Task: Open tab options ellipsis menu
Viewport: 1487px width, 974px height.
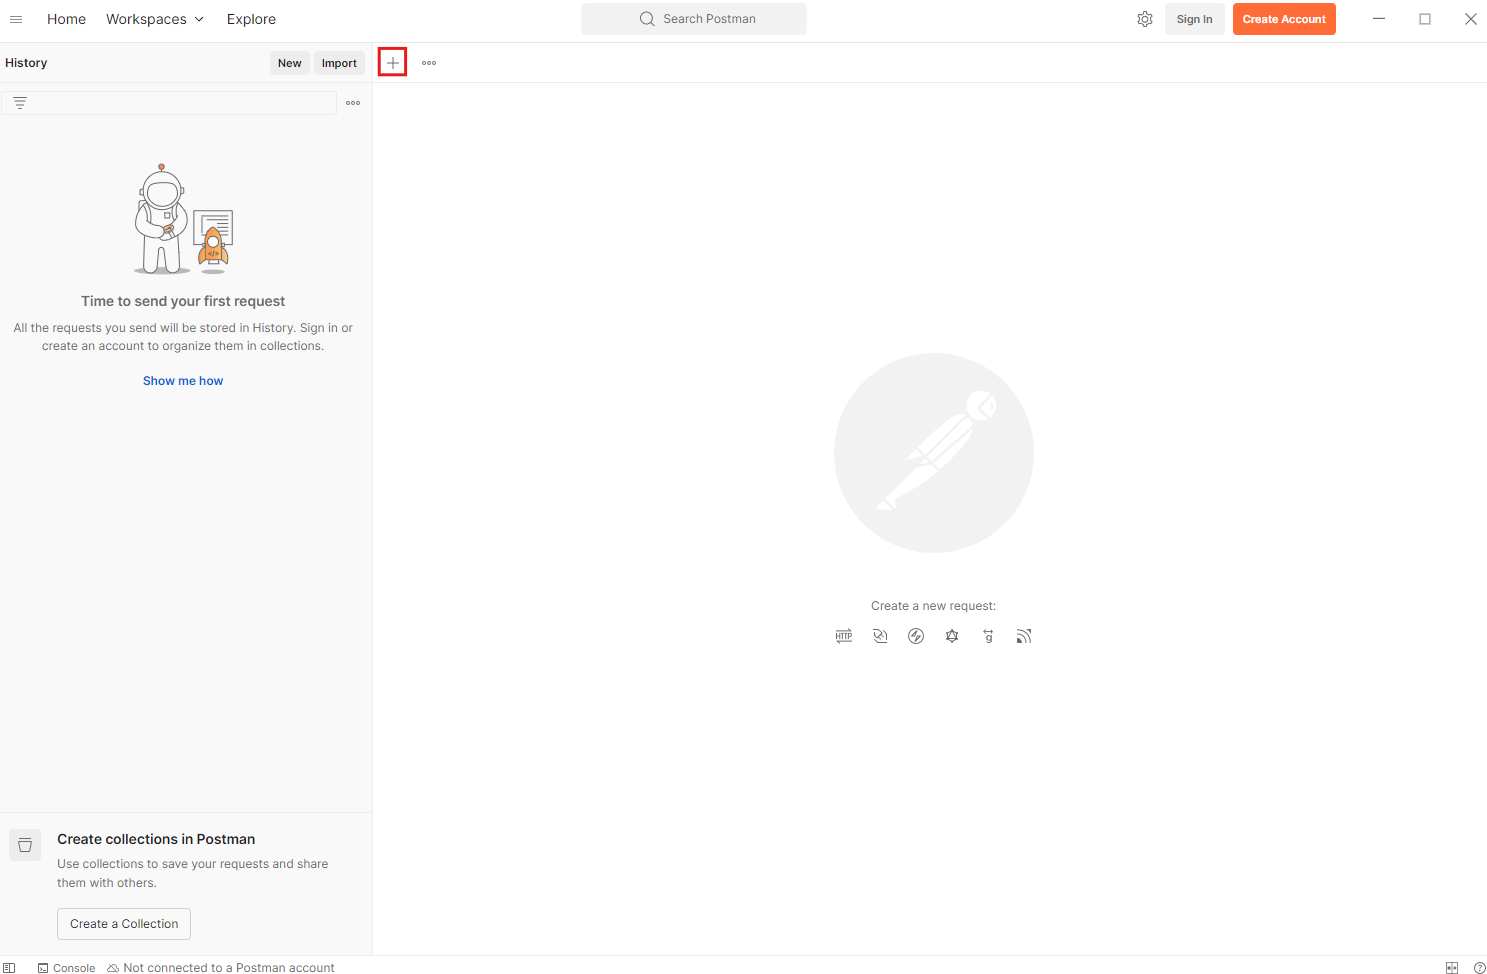Action: tap(429, 63)
